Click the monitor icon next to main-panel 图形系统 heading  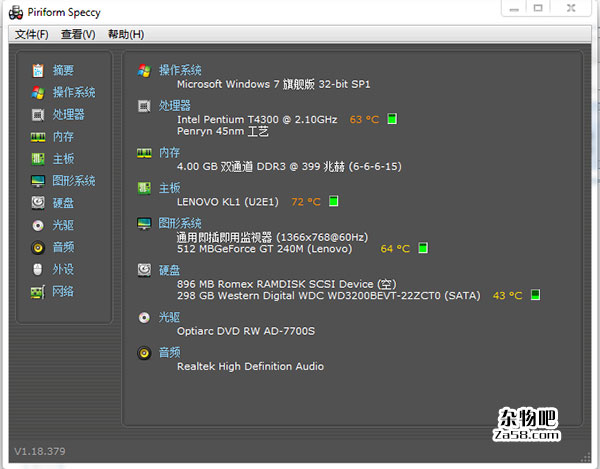(144, 223)
